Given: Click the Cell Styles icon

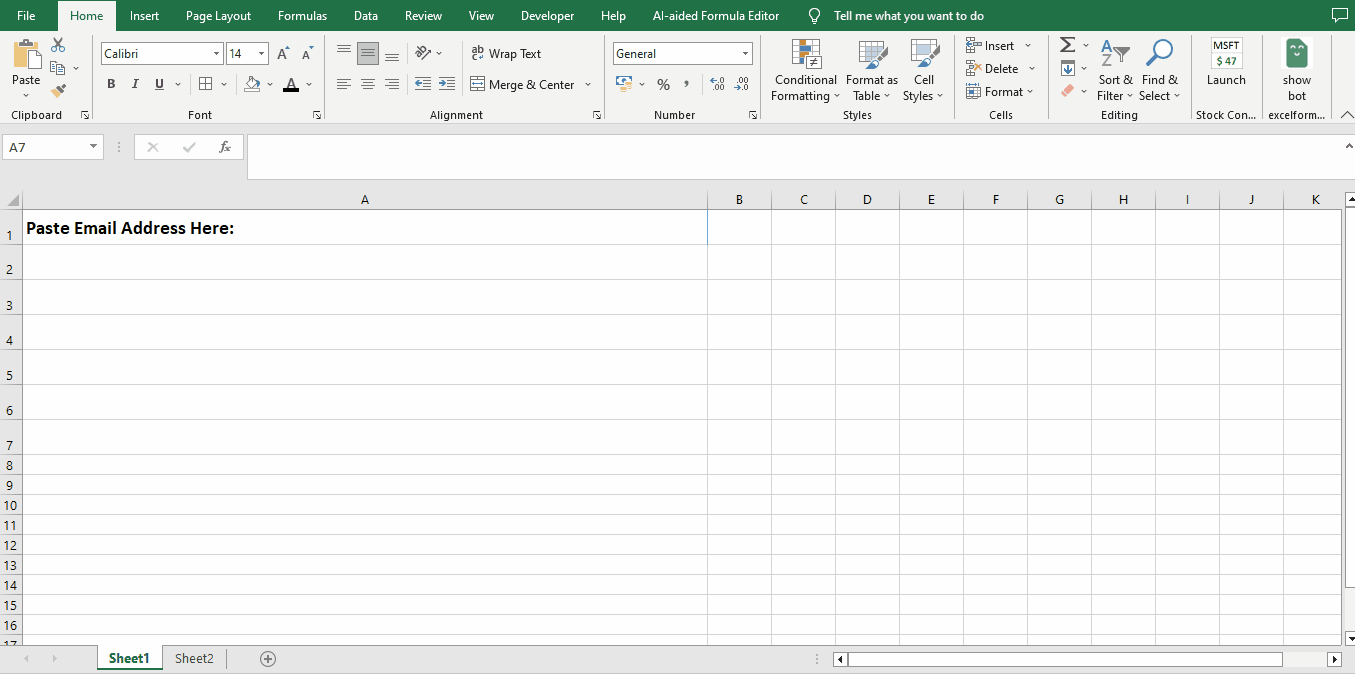Looking at the screenshot, I should [x=923, y=70].
